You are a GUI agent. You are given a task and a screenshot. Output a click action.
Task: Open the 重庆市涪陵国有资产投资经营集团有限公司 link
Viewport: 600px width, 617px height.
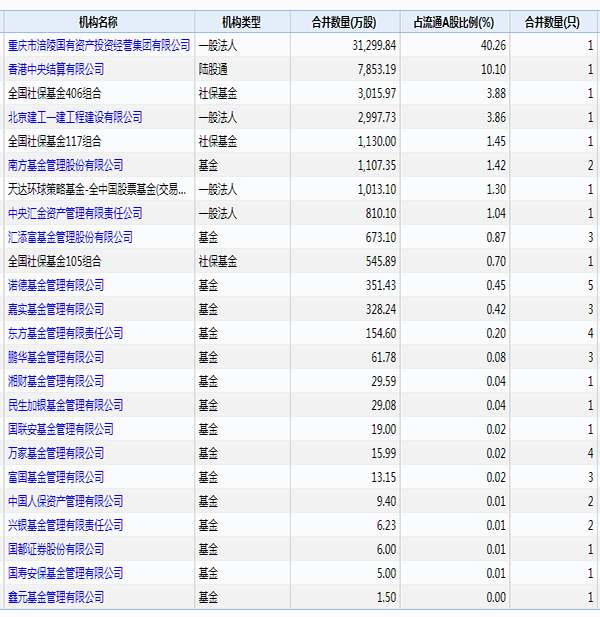[99, 46]
